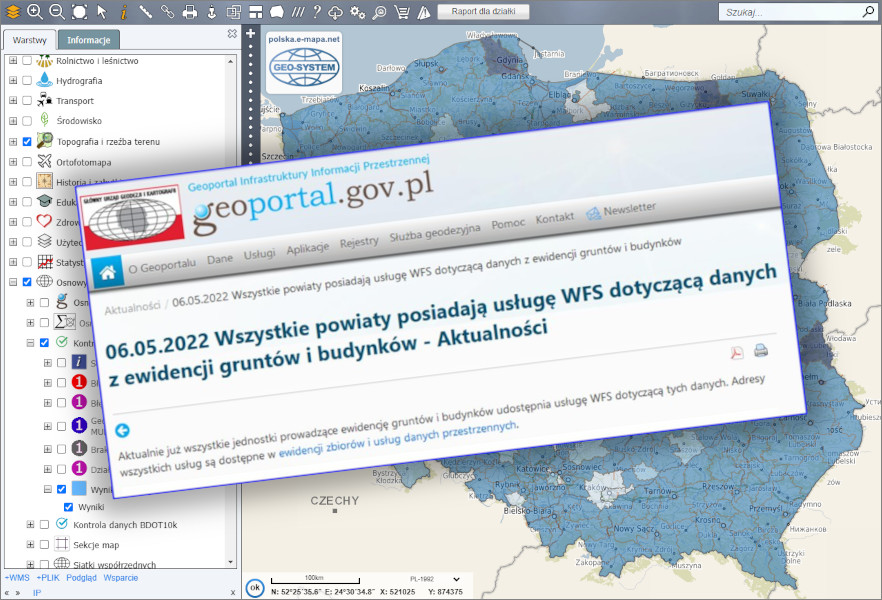Click the IP link at panel bottom
This screenshot has width=882, height=600.
point(37,593)
